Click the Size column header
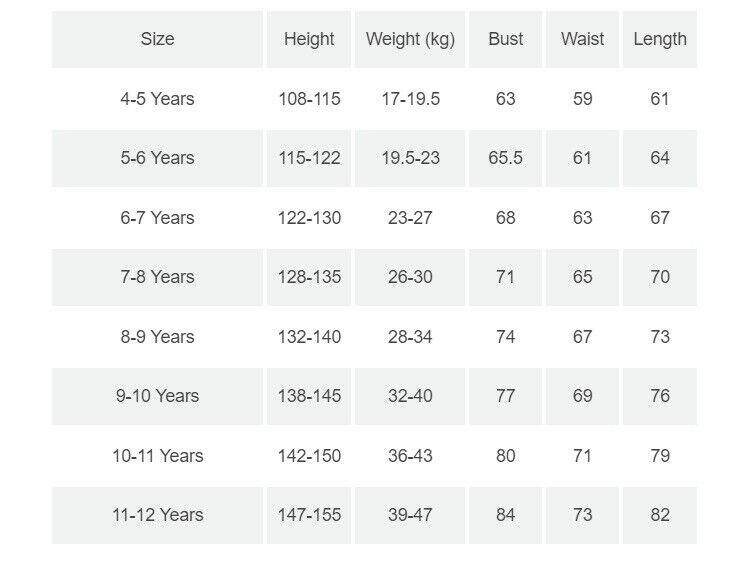Viewport: 748px width, 572px height. [157, 39]
